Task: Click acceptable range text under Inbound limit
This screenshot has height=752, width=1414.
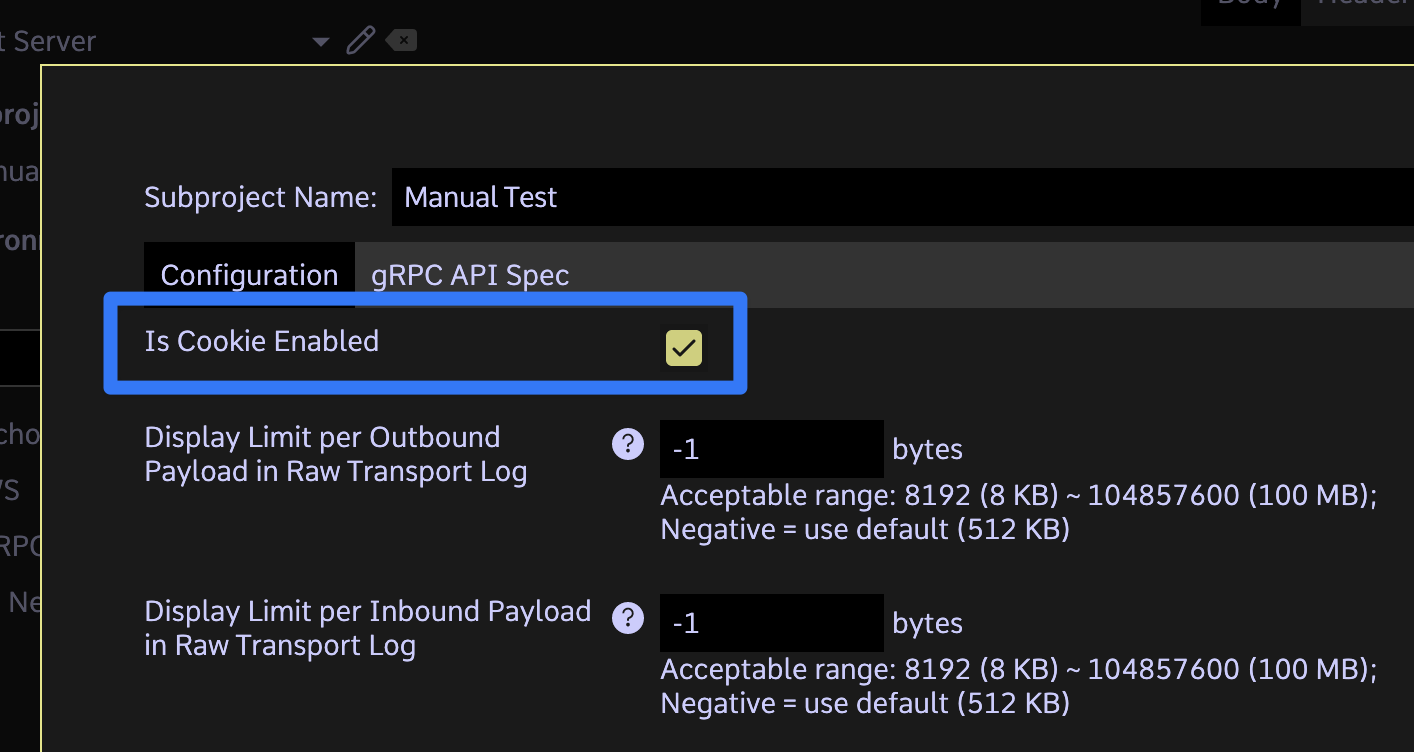Action: point(1019,686)
